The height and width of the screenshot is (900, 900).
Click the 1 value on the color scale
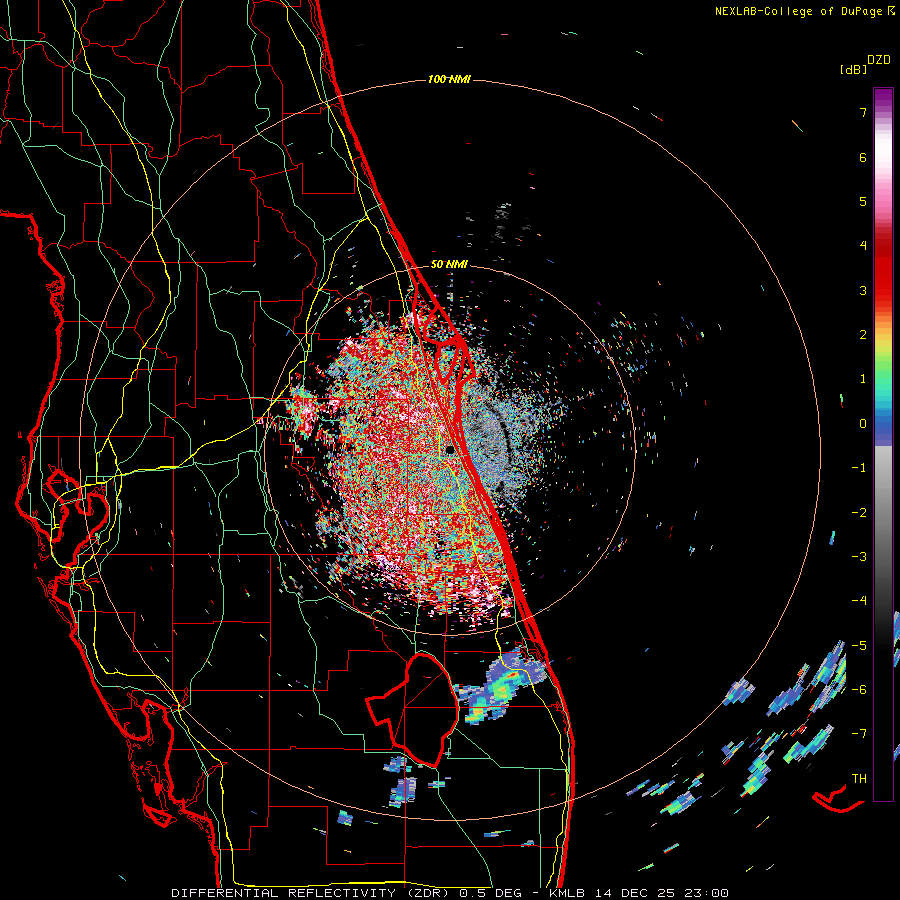coord(863,379)
